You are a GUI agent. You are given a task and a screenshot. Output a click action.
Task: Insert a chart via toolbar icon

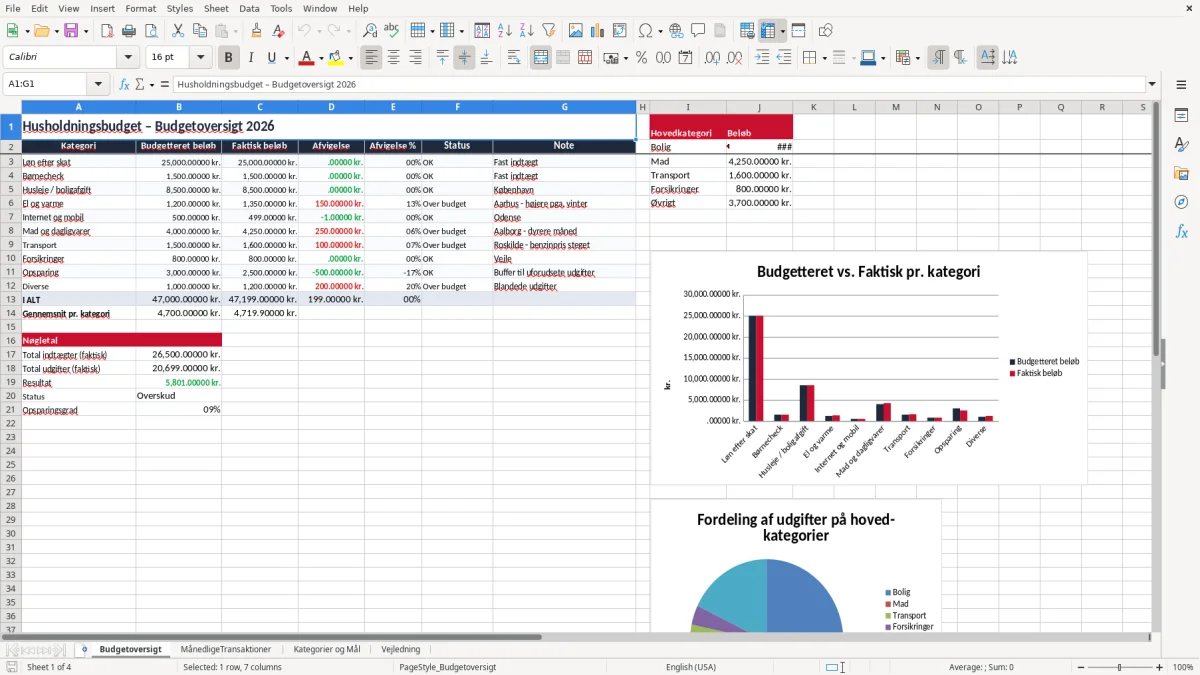point(598,31)
